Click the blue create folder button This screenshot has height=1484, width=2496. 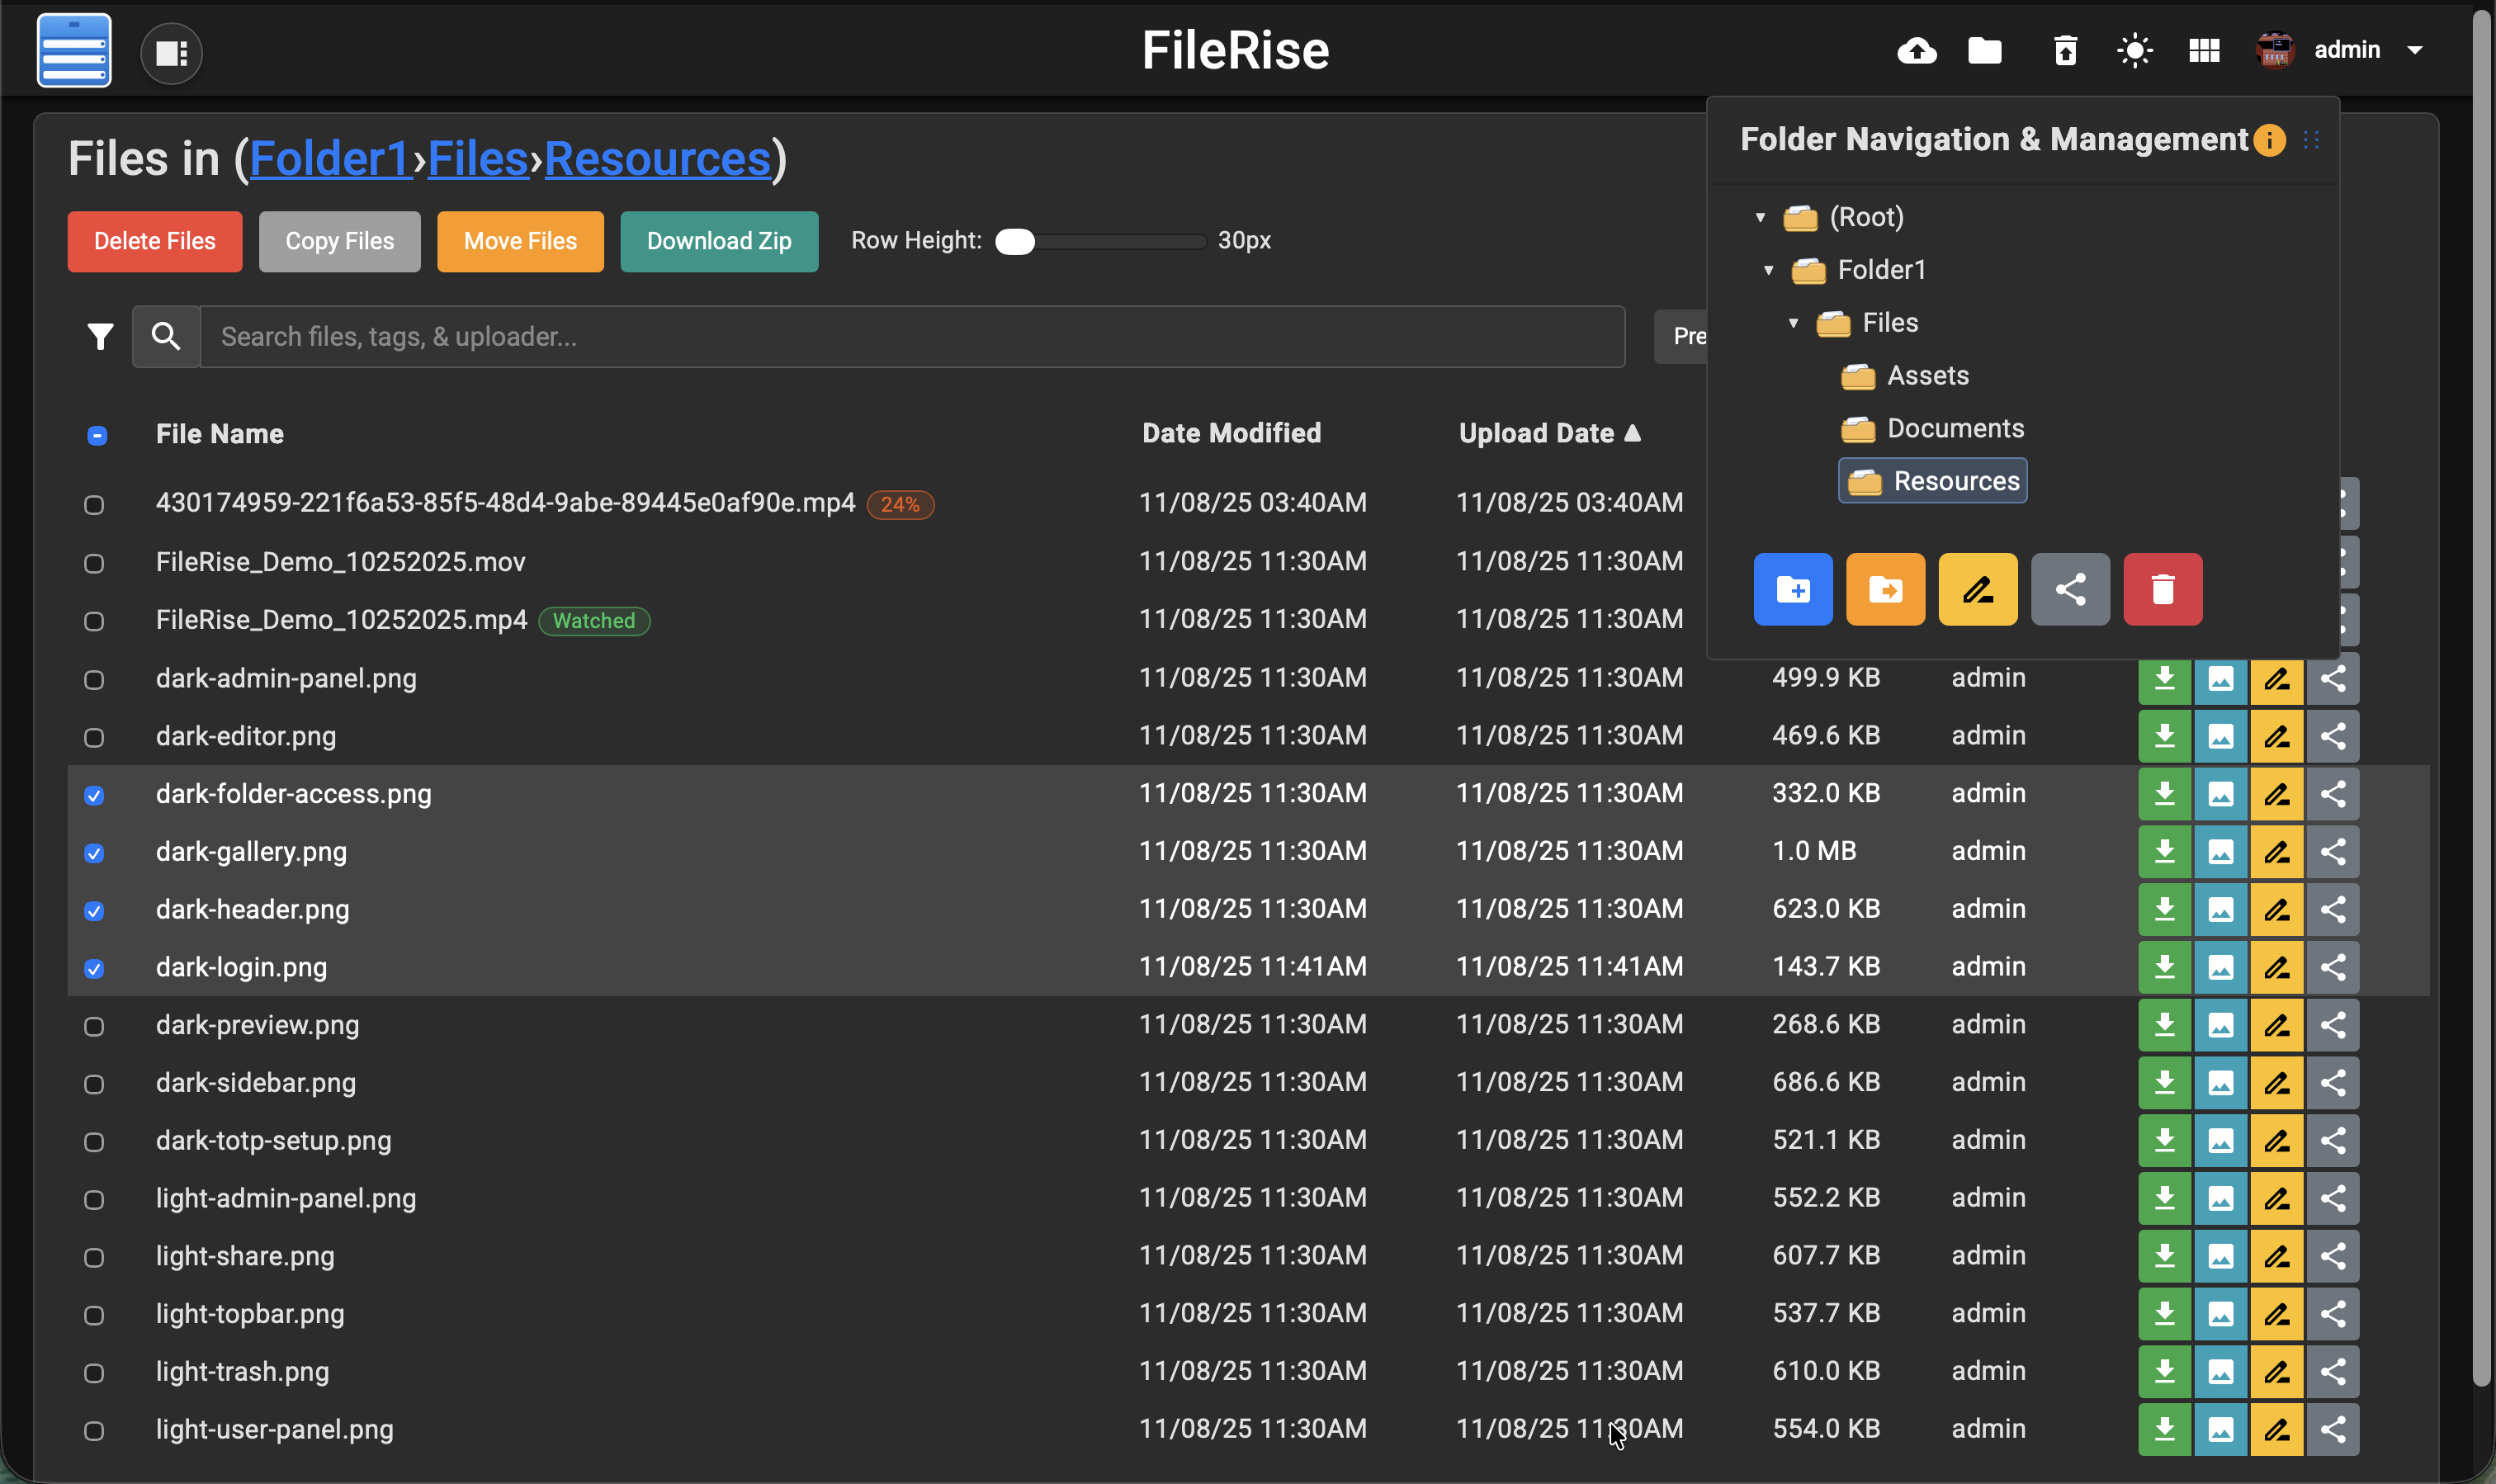1792,589
